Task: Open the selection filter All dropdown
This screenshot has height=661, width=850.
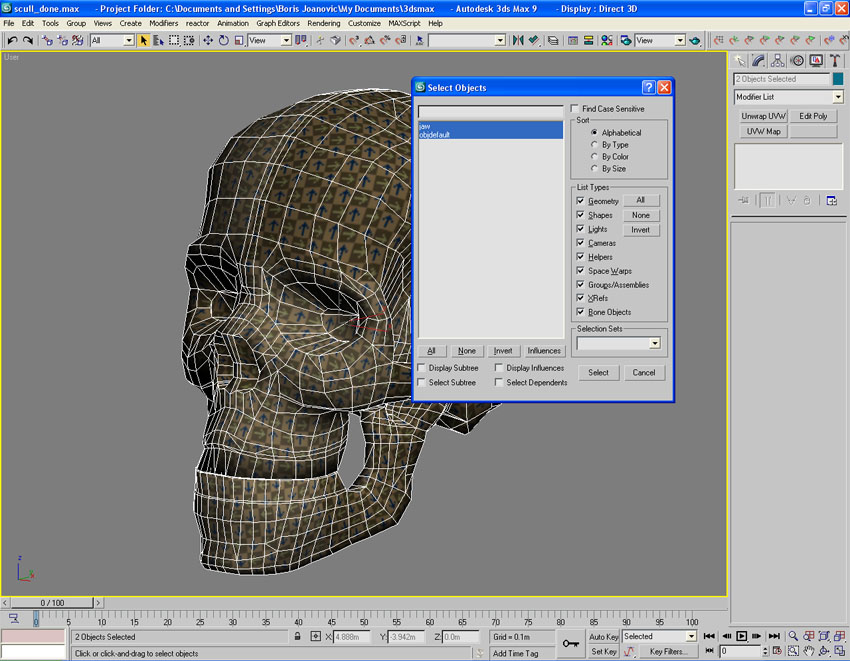Action: (128, 40)
